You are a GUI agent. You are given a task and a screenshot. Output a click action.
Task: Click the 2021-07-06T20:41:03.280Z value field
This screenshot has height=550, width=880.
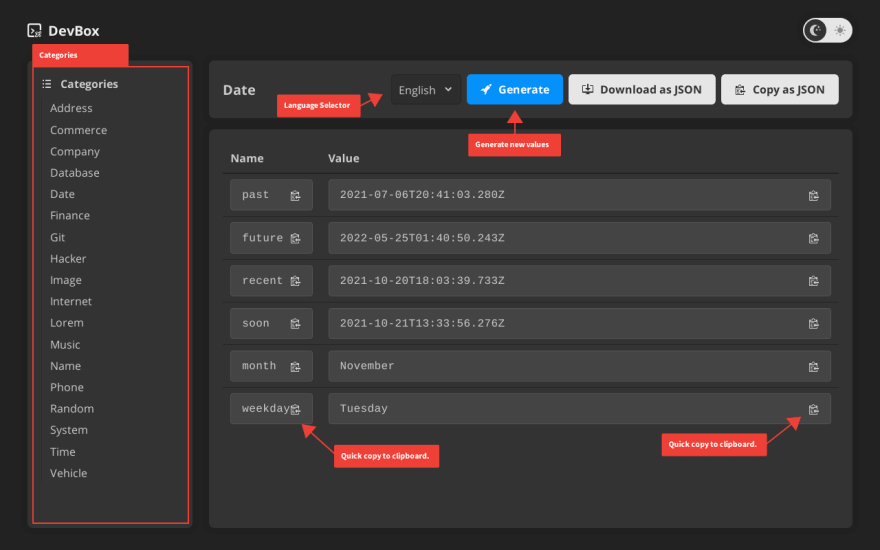[x=579, y=195]
